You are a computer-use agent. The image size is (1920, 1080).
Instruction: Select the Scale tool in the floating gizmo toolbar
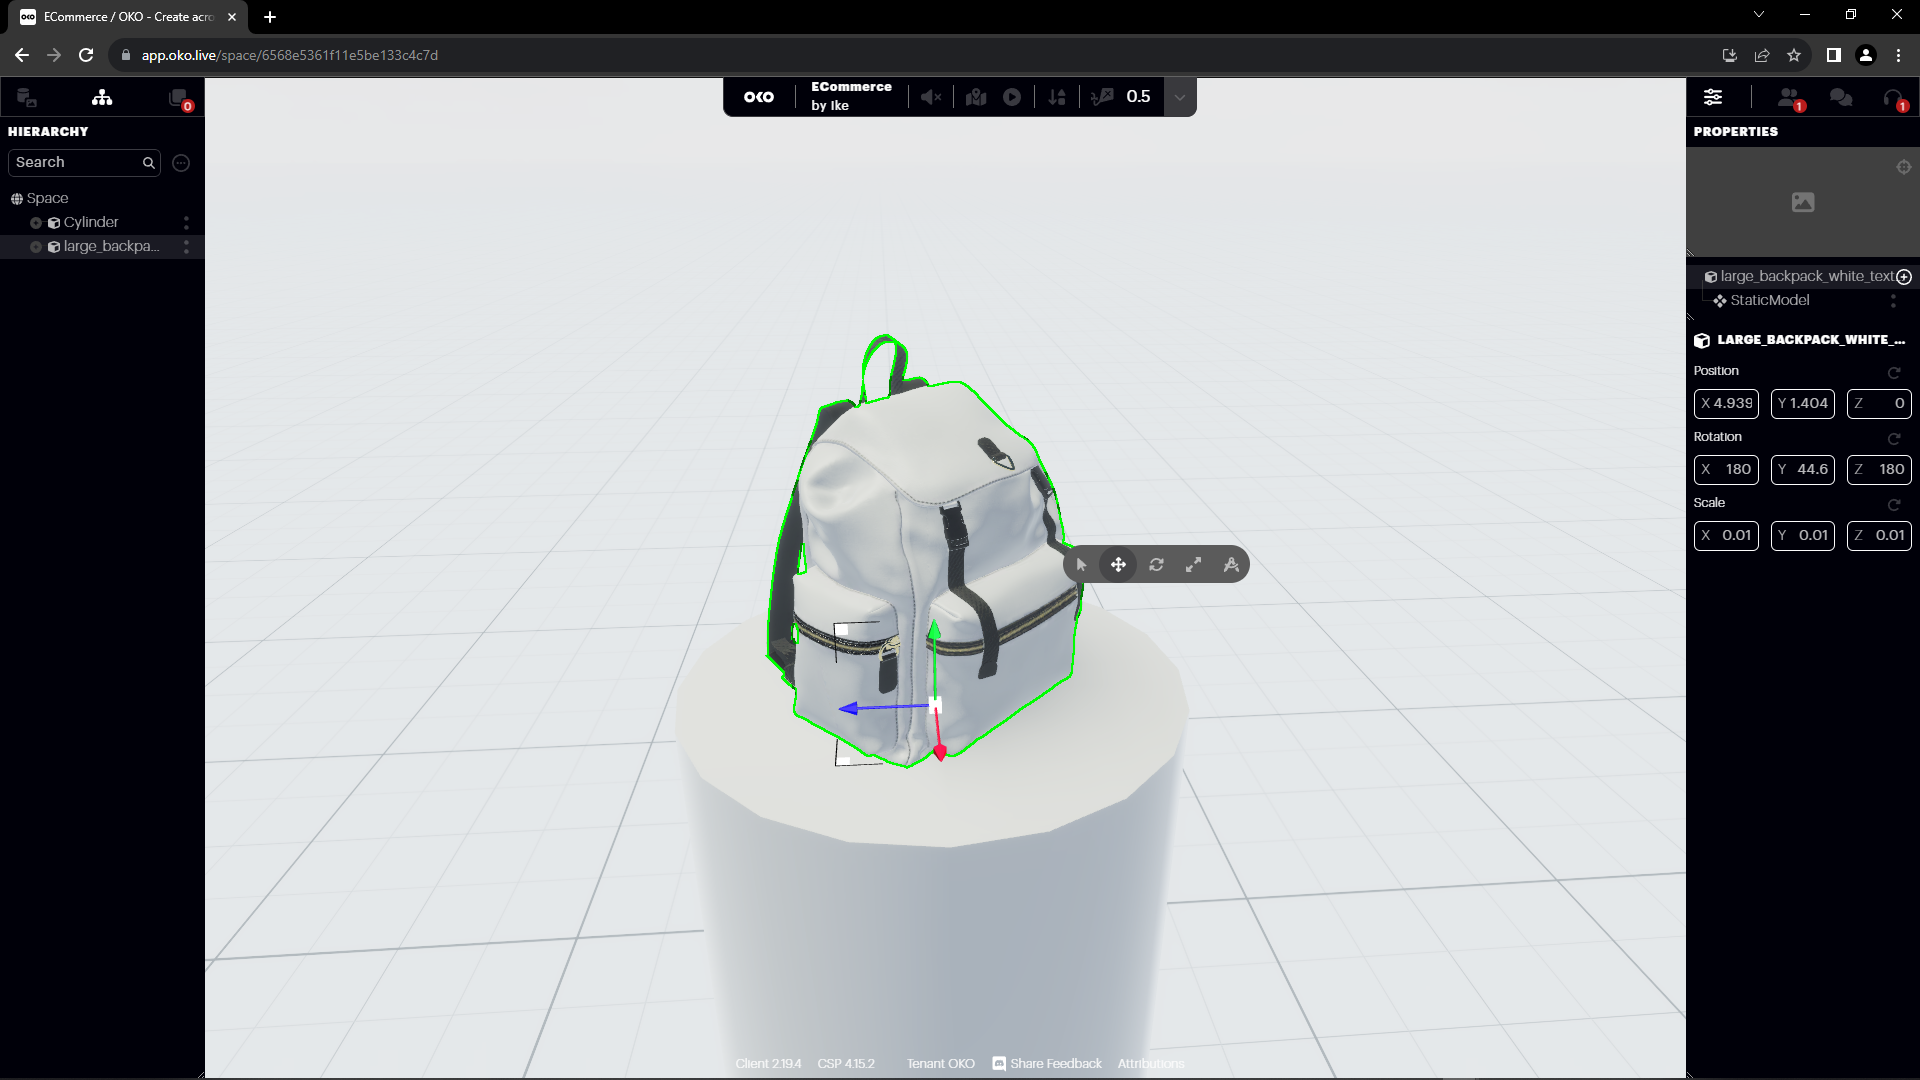pyautogui.click(x=1194, y=564)
